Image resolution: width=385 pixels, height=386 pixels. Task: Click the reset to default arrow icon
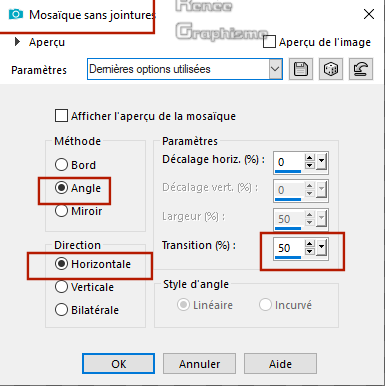(x=361, y=69)
